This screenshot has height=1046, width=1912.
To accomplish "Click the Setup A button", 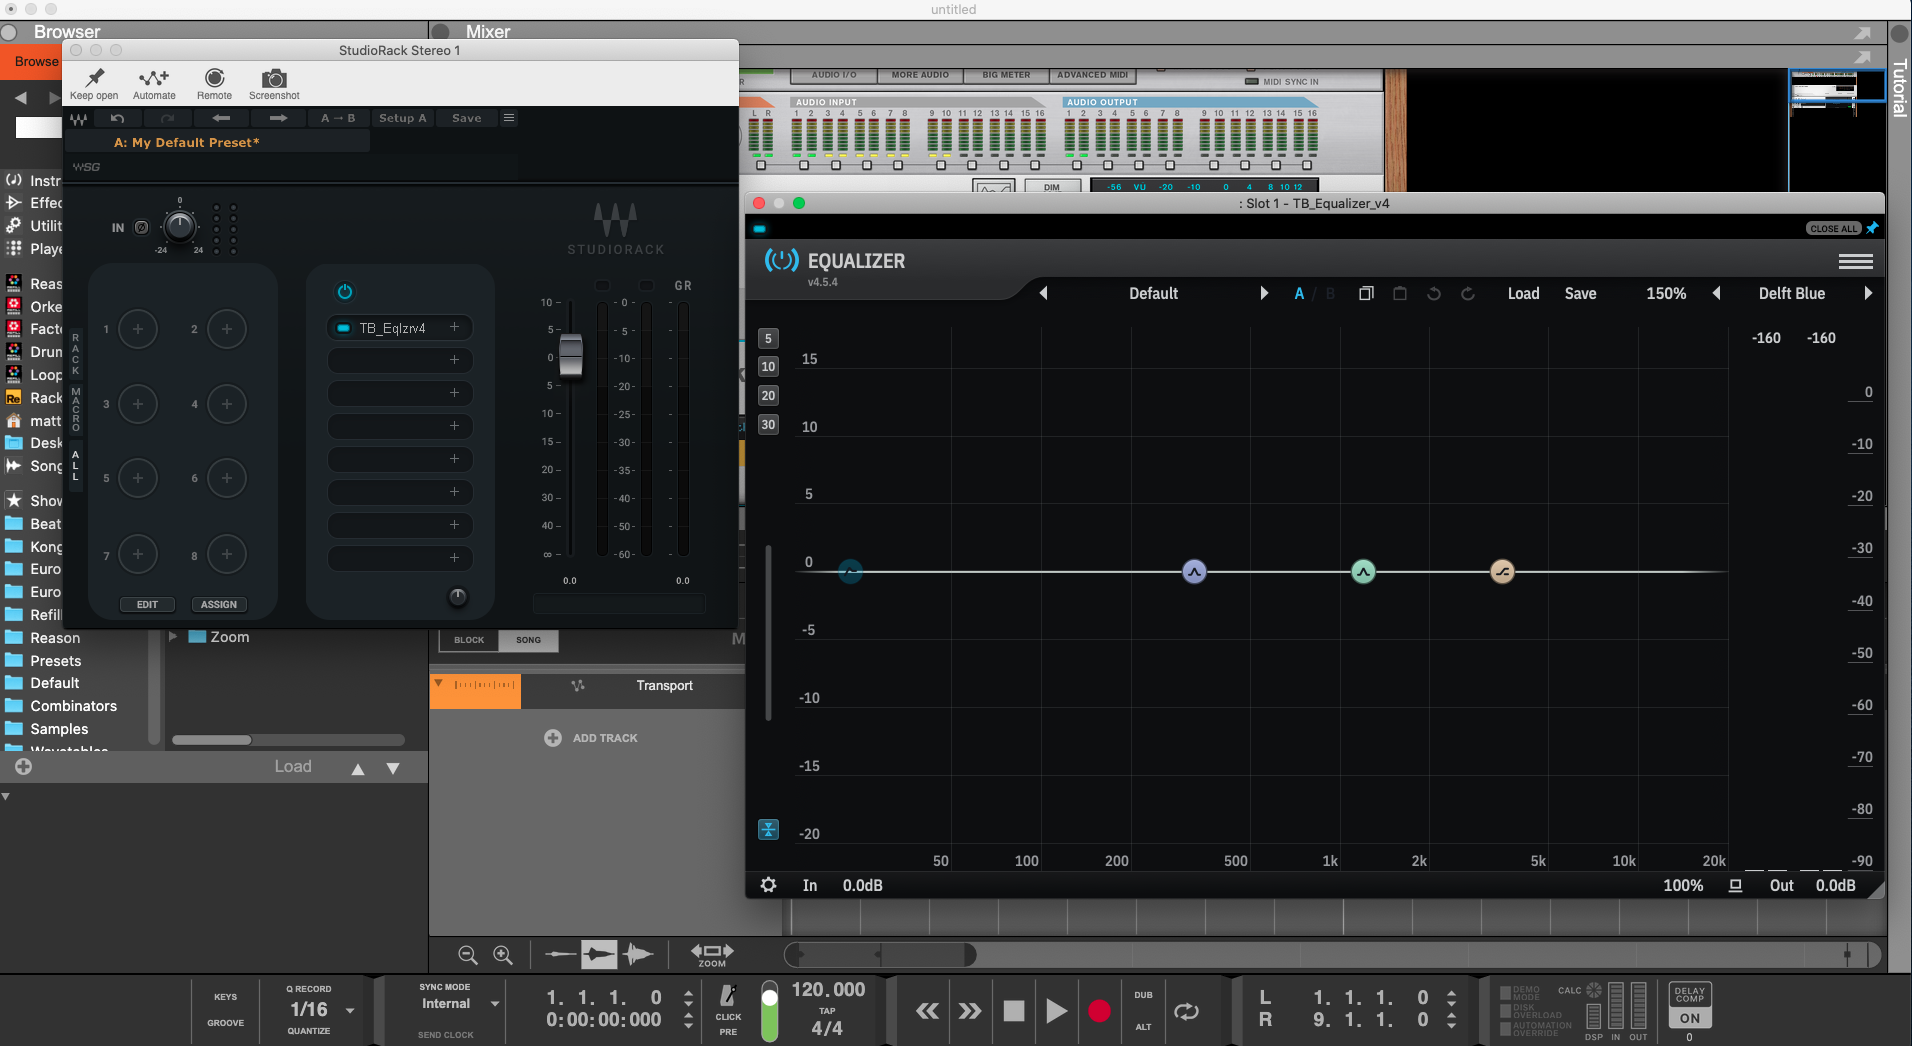I will [x=402, y=118].
